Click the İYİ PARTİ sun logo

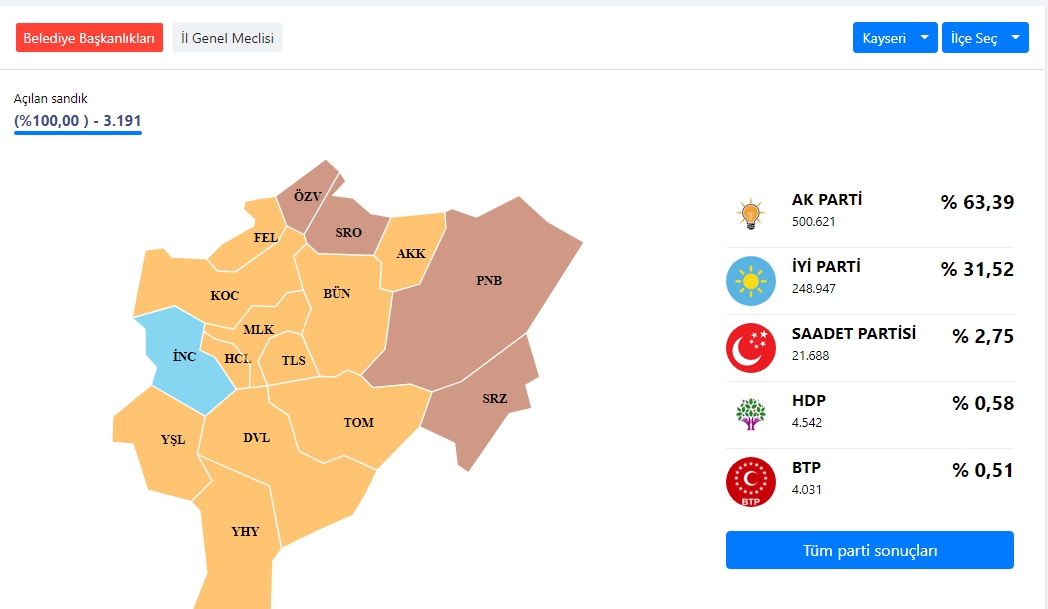(x=751, y=281)
